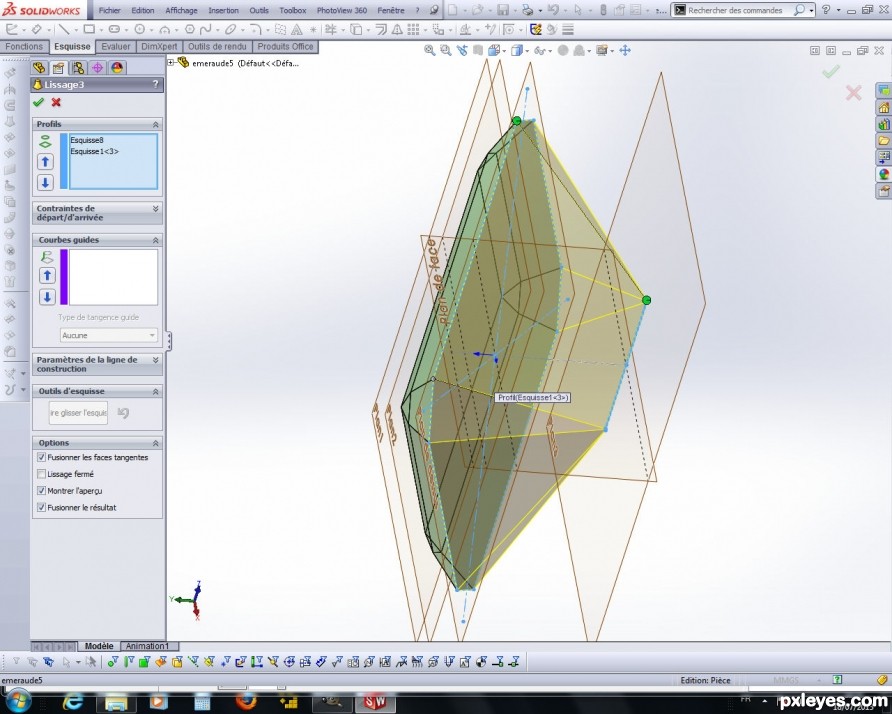892x714 pixels.
Task: Click viewport cancel corner X
Action: point(853,93)
